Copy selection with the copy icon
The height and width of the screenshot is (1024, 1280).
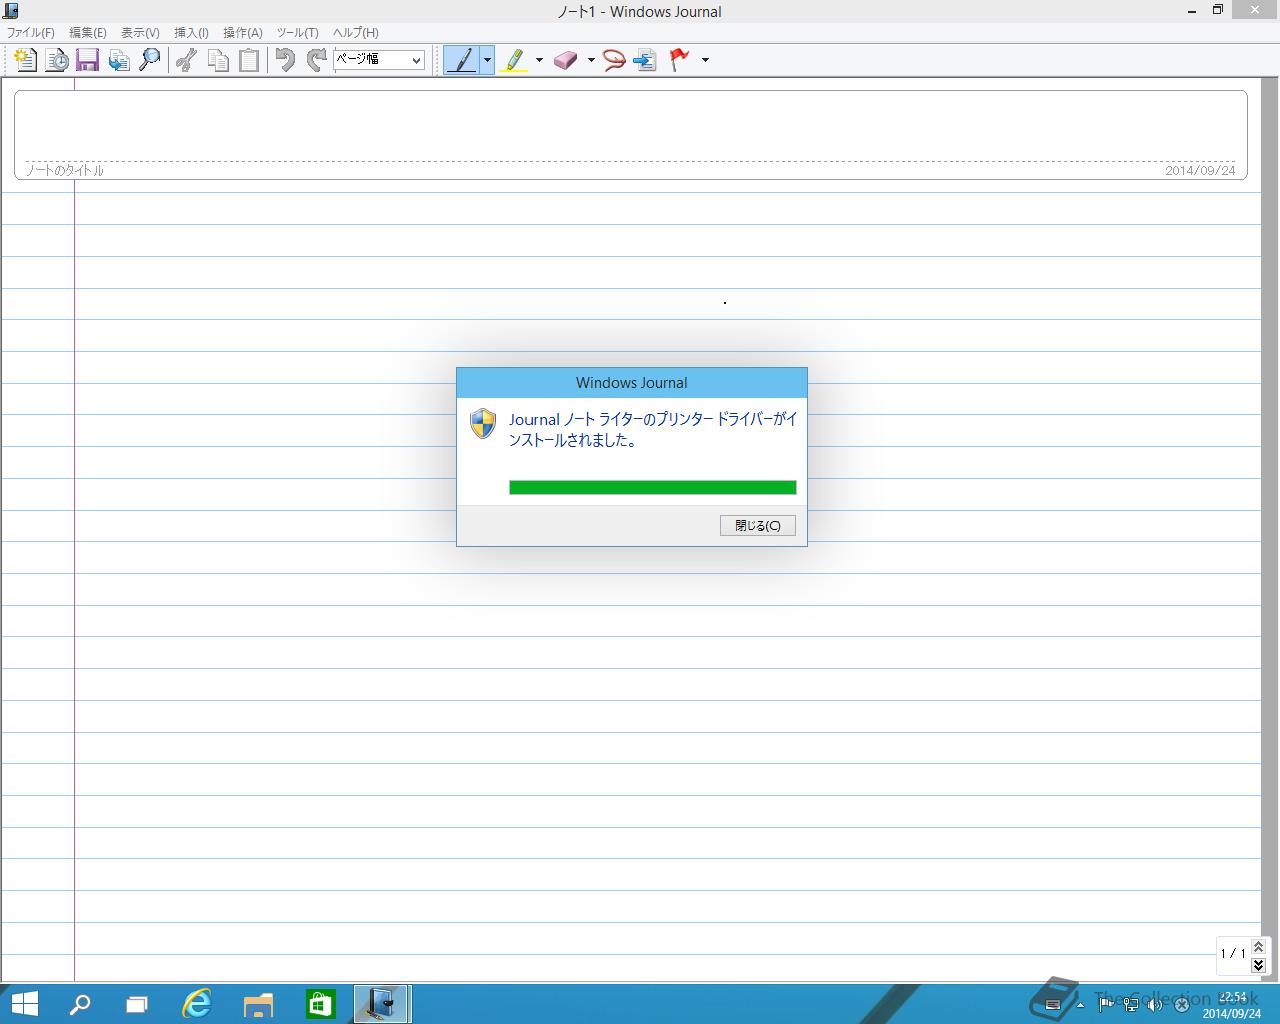[x=217, y=60]
